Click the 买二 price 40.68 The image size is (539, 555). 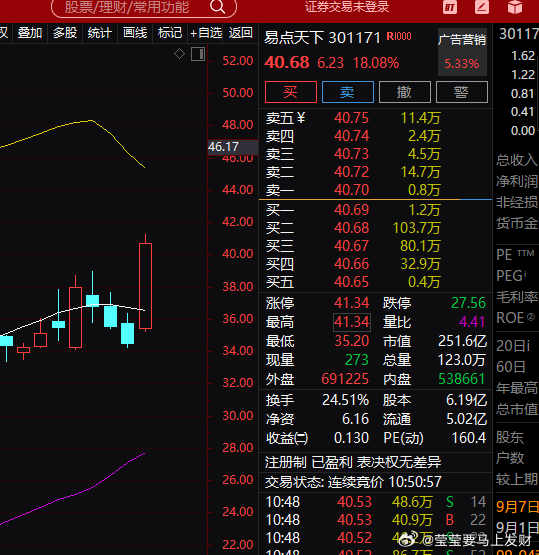click(x=351, y=228)
